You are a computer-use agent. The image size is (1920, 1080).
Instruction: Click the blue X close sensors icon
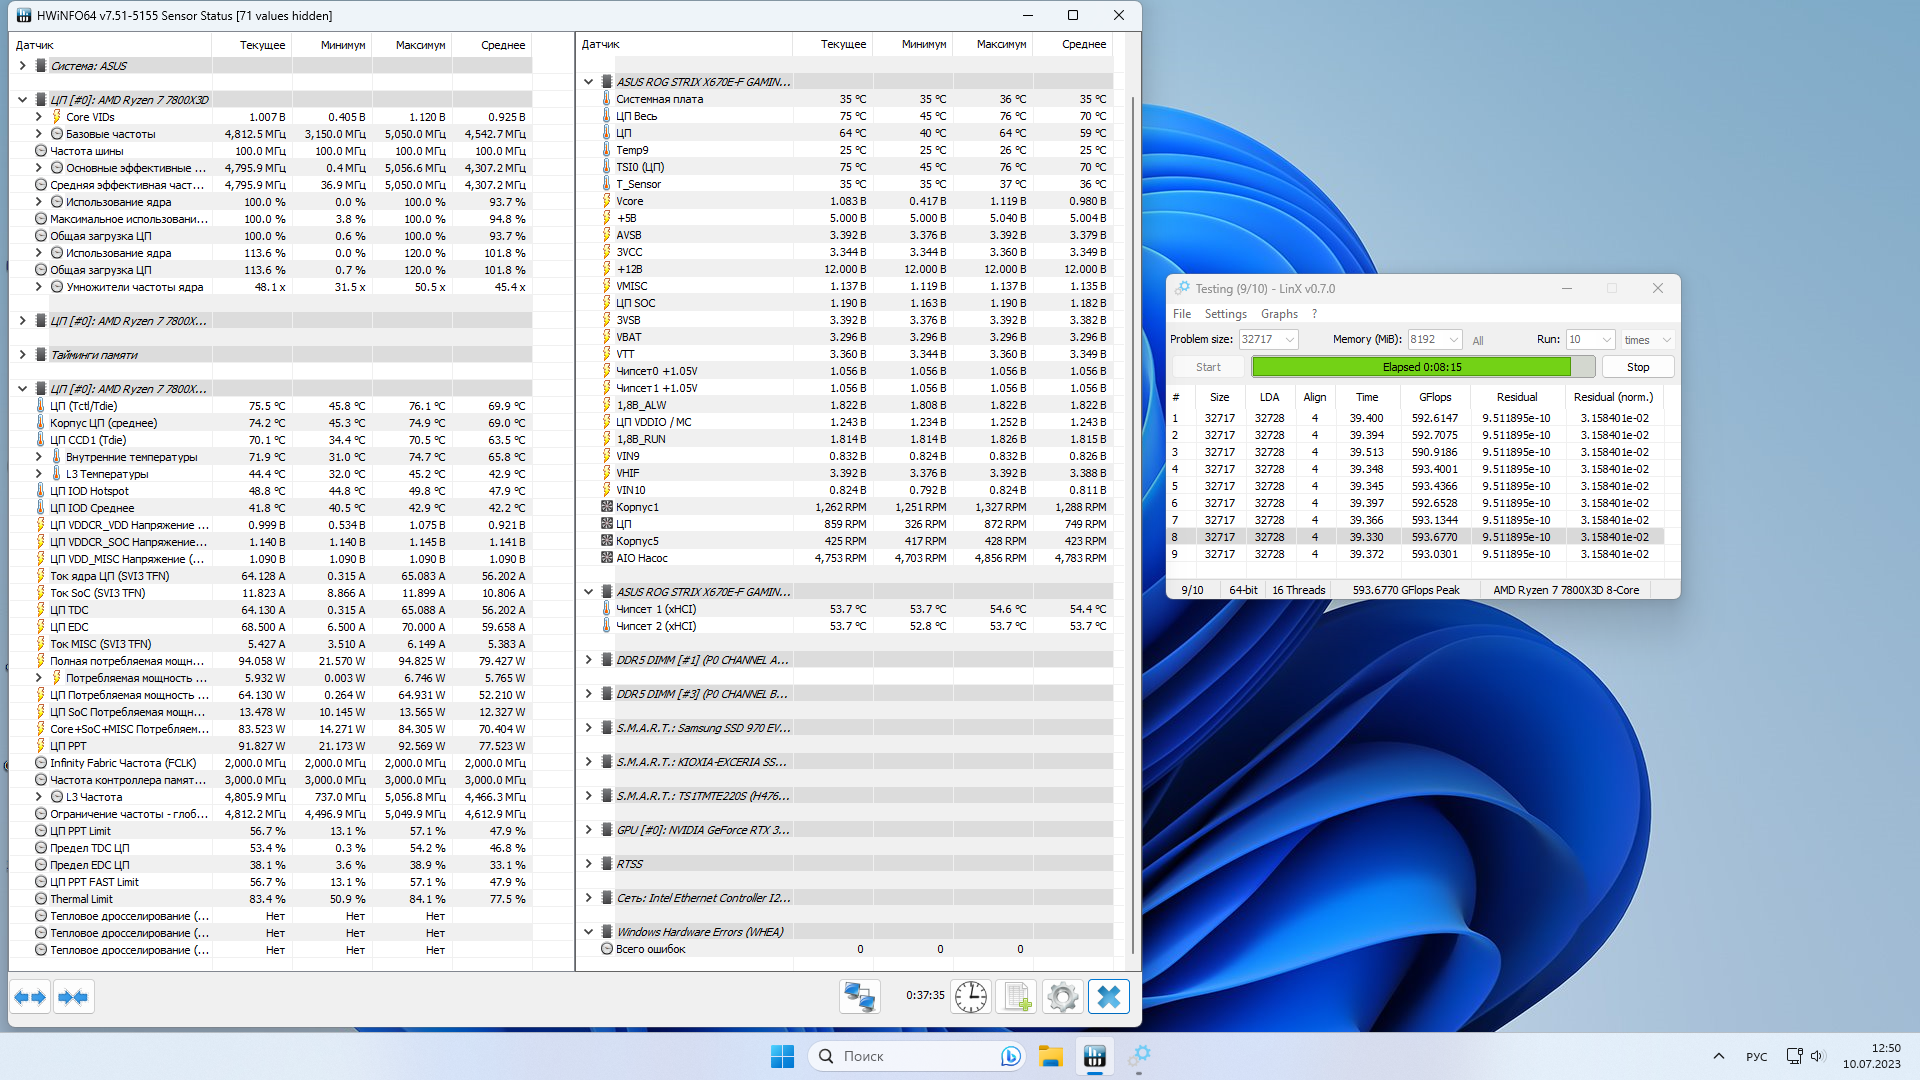click(1108, 997)
